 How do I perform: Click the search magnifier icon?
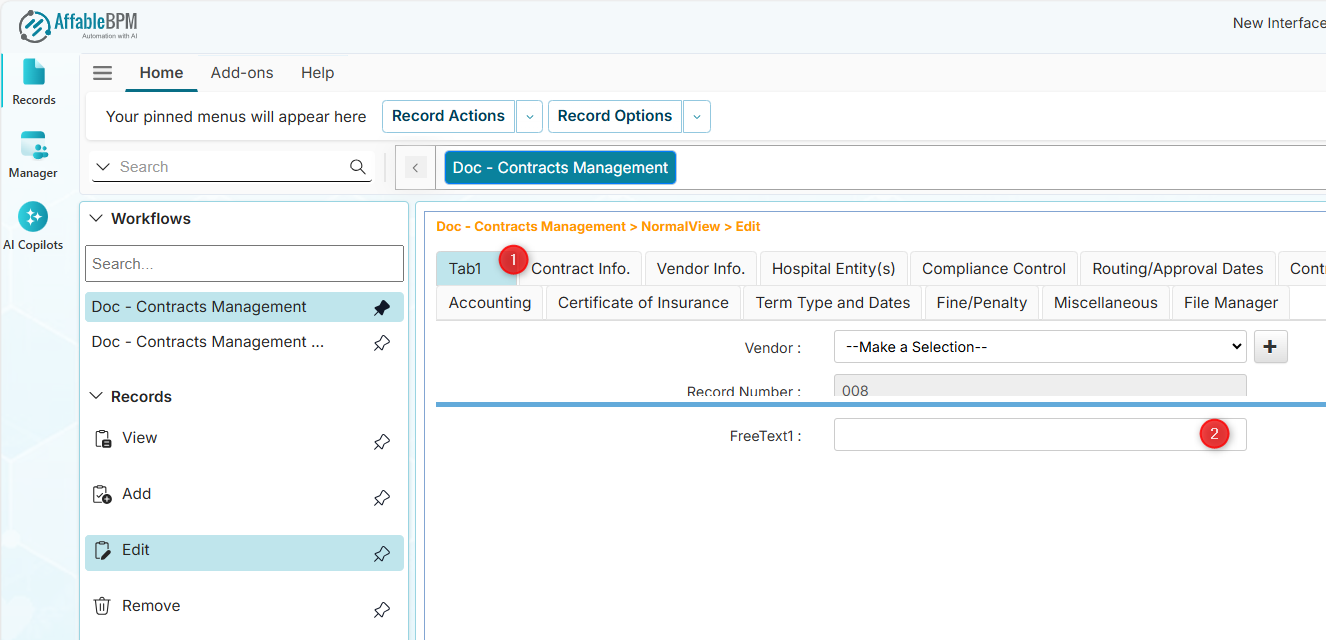[x=358, y=167]
